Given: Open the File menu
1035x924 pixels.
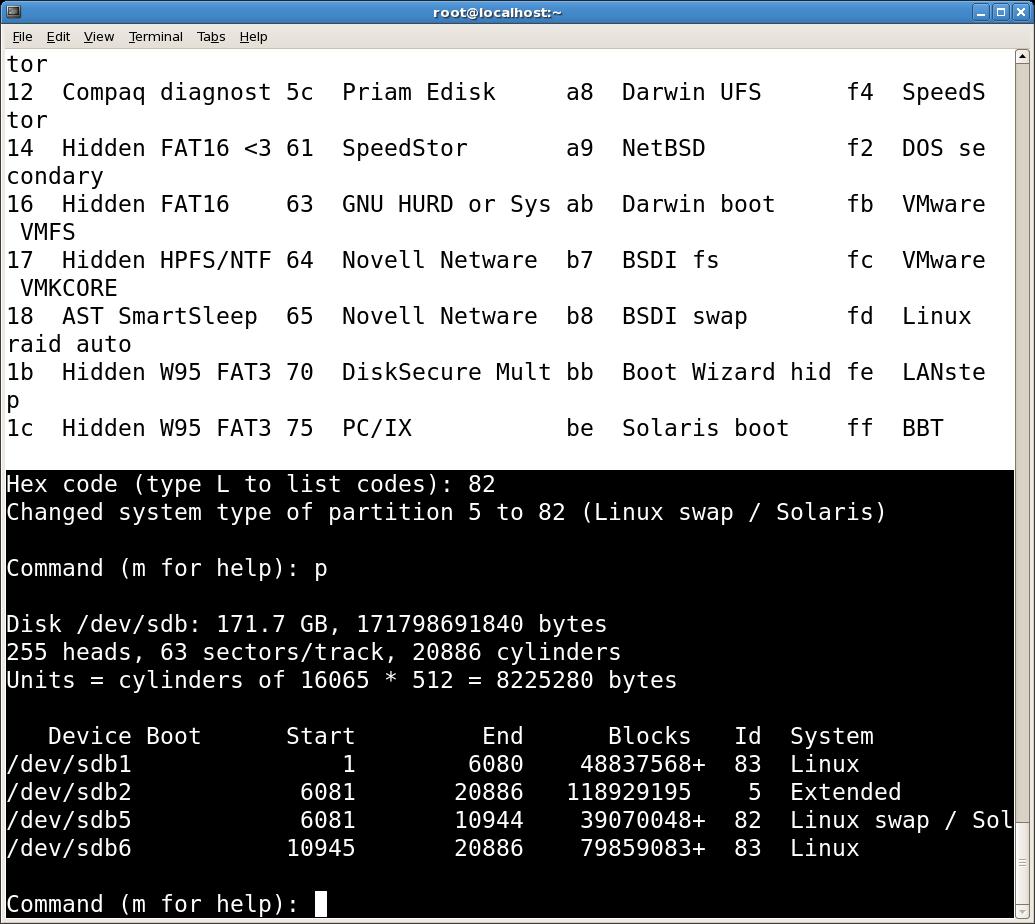Looking at the screenshot, I should point(22,37).
